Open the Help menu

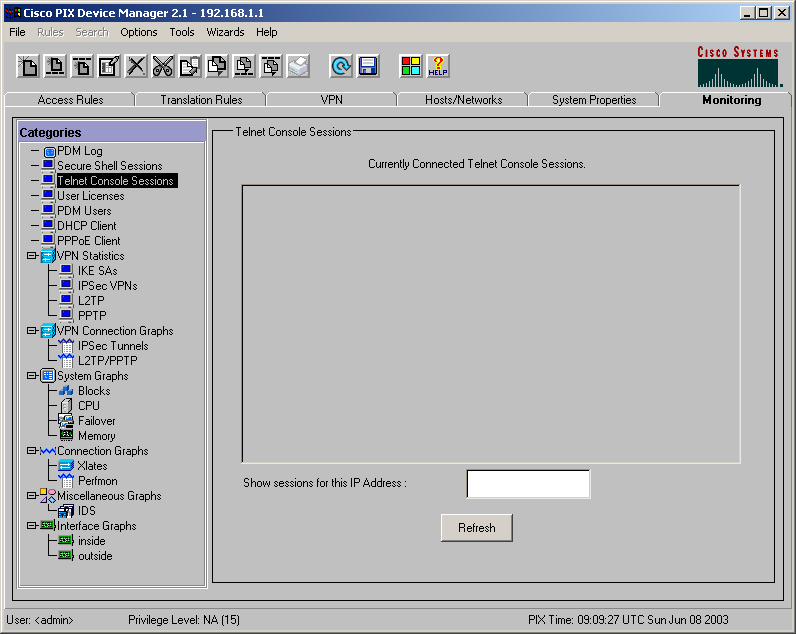[x=267, y=32]
